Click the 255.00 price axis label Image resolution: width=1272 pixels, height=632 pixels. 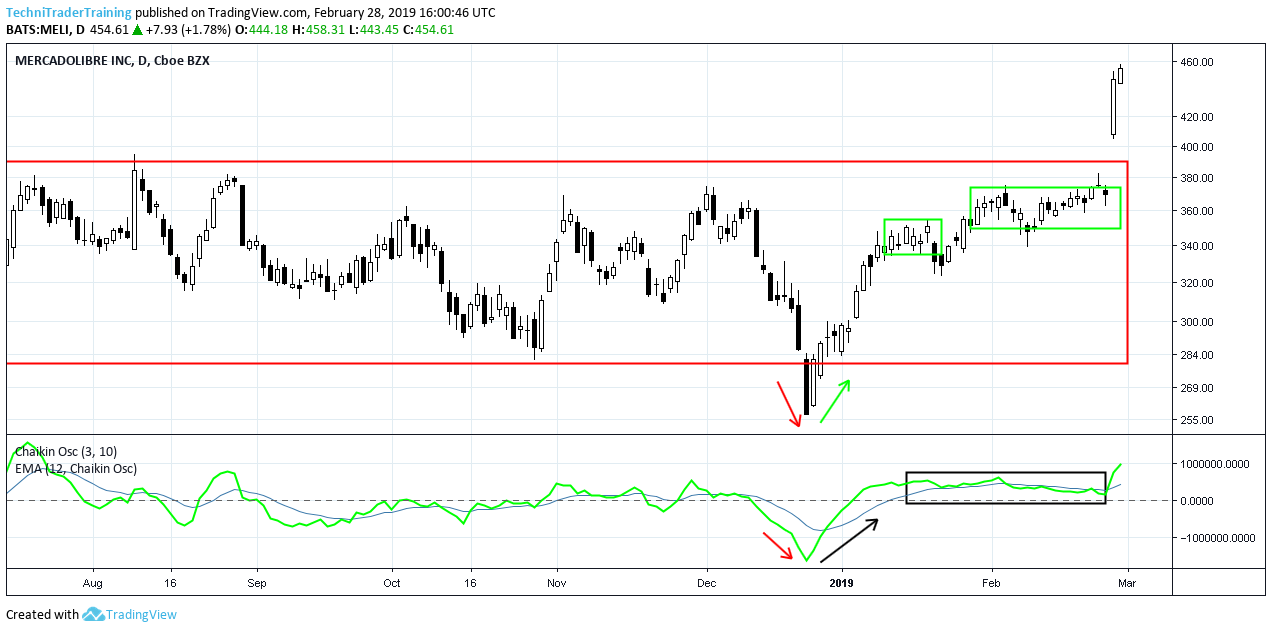coord(1197,421)
